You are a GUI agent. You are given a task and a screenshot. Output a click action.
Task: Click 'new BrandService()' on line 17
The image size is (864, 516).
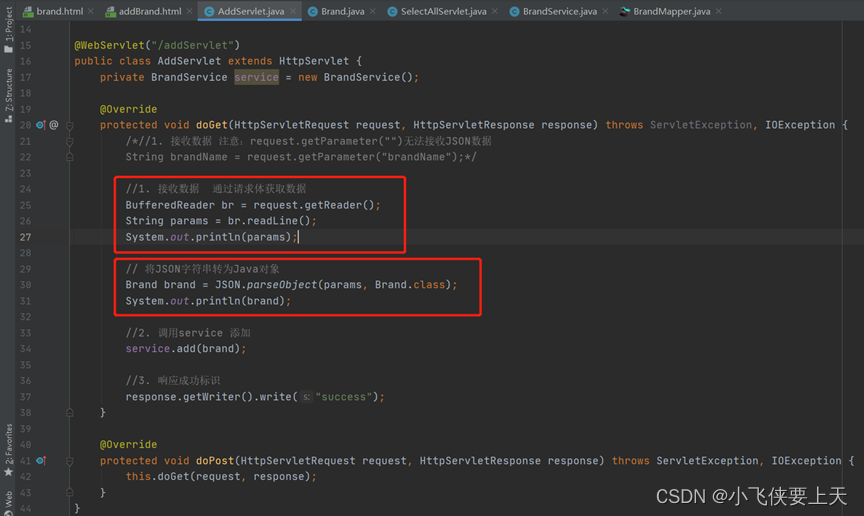click(355, 77)
